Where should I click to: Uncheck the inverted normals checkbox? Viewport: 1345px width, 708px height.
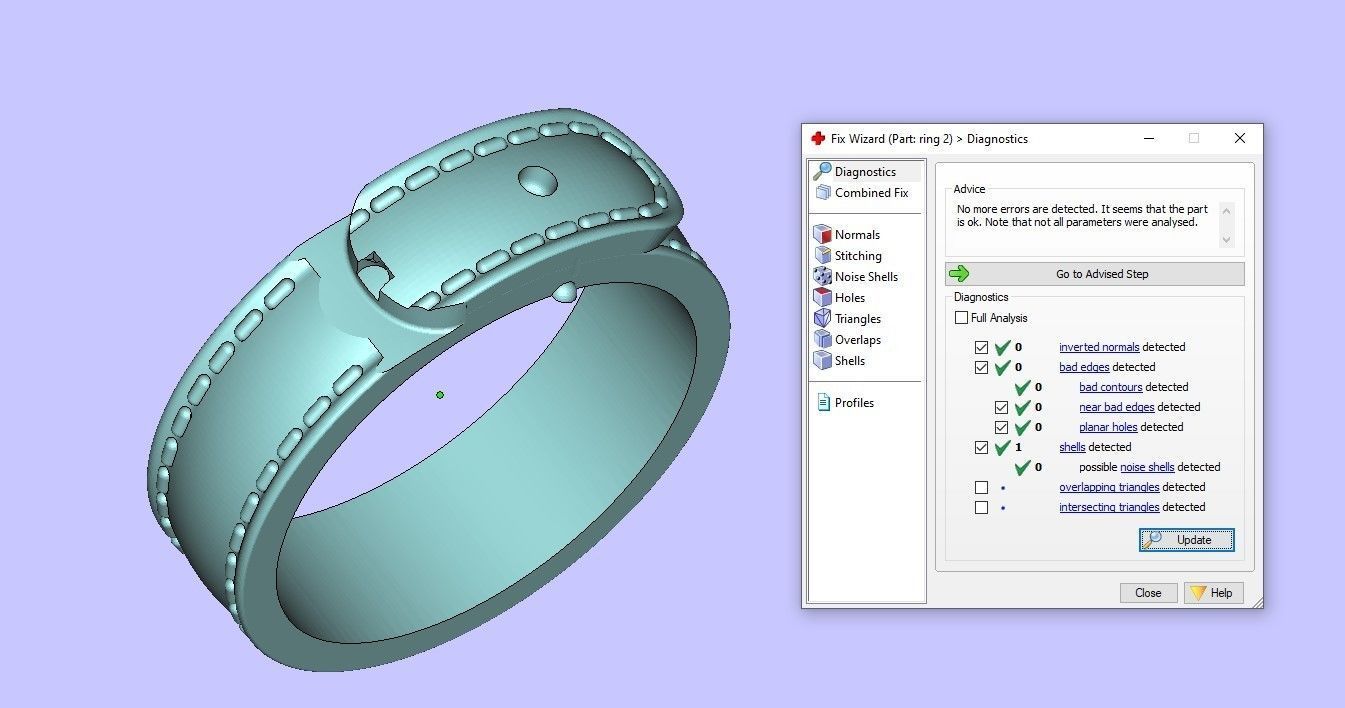pyautogui.click(x=981, y=347)
